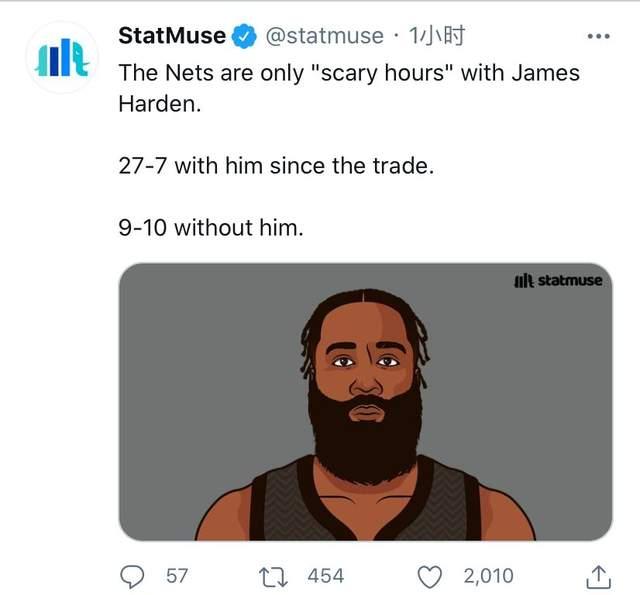Open the three-dot more options menu

598,36
